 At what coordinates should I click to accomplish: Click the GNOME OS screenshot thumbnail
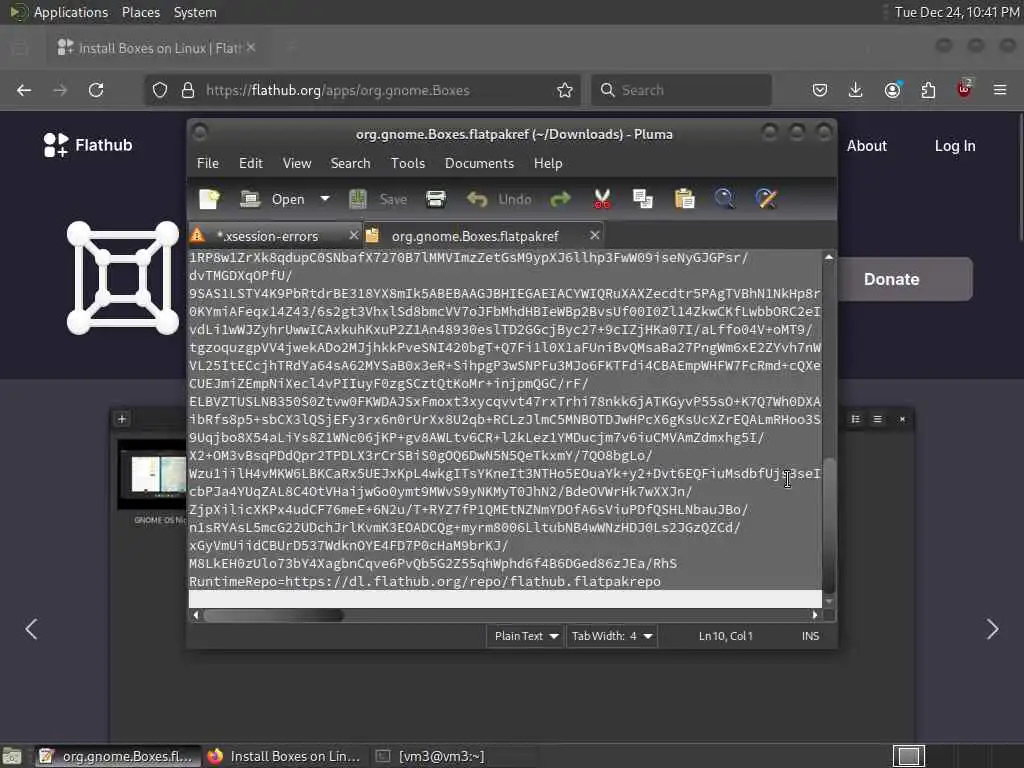(x=152, y=475)
